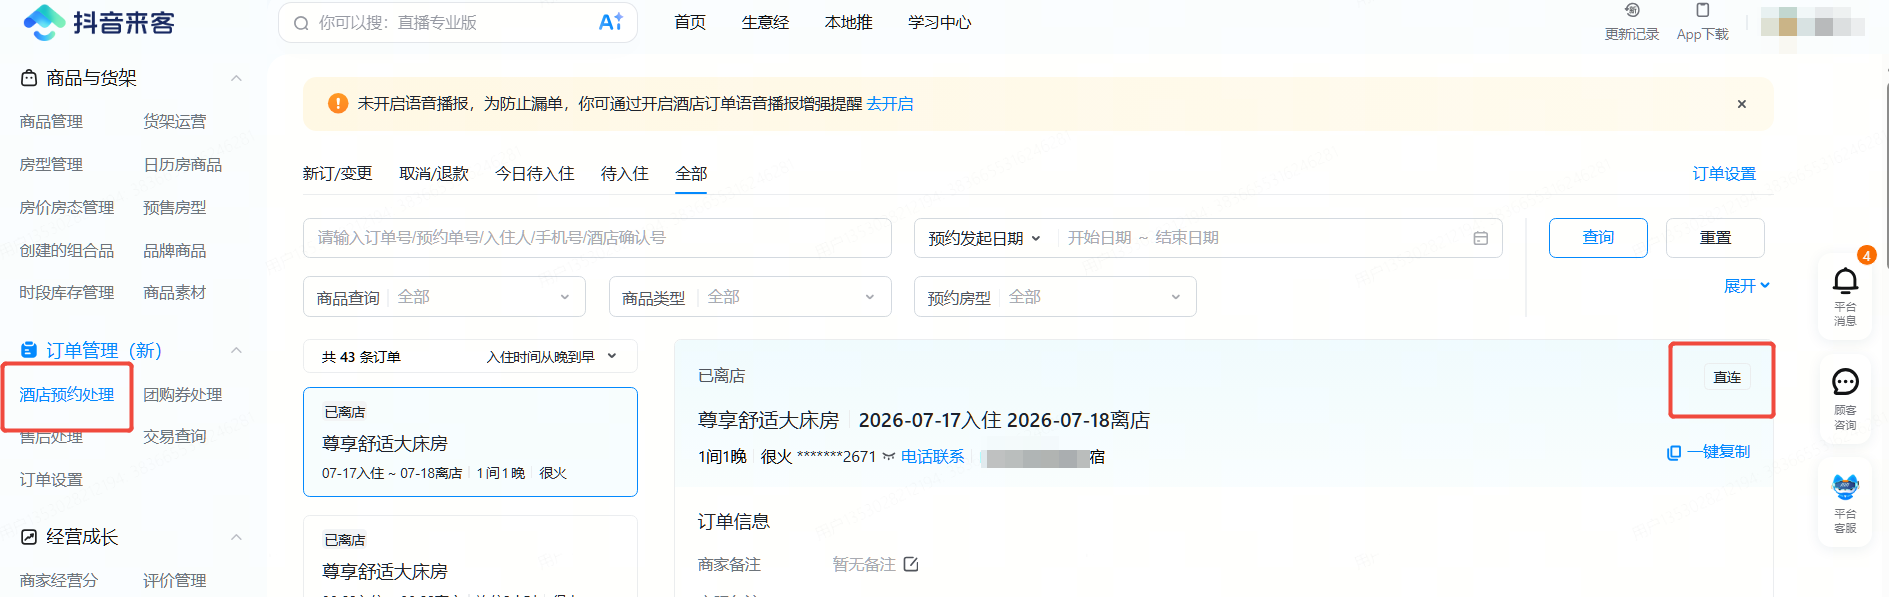
Task: Click the 订单管理 section icon
Action: coord(29,350)
